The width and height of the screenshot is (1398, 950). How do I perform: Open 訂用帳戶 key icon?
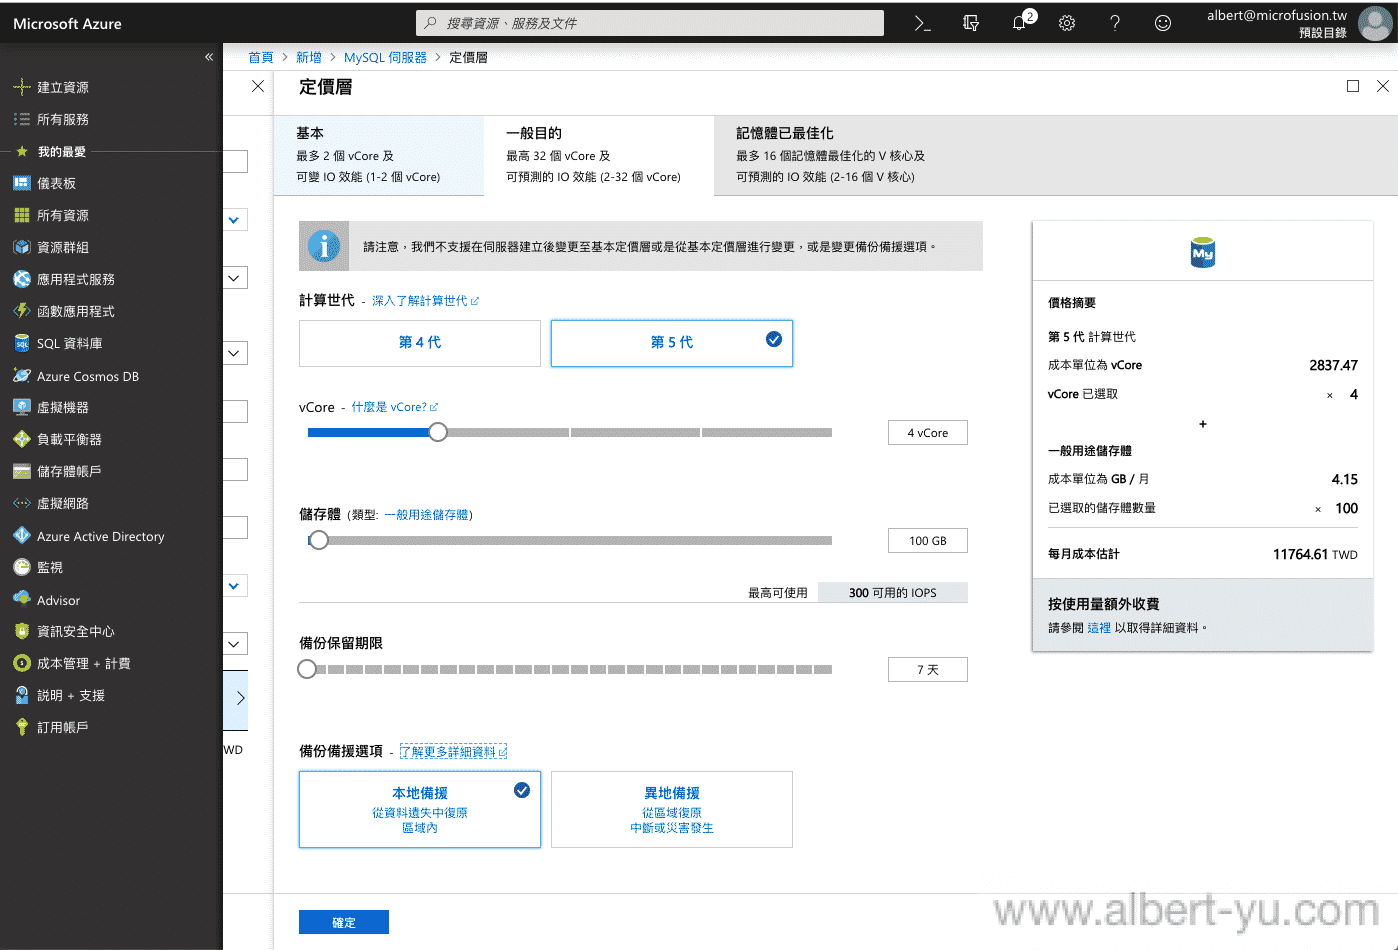[22, 727]
